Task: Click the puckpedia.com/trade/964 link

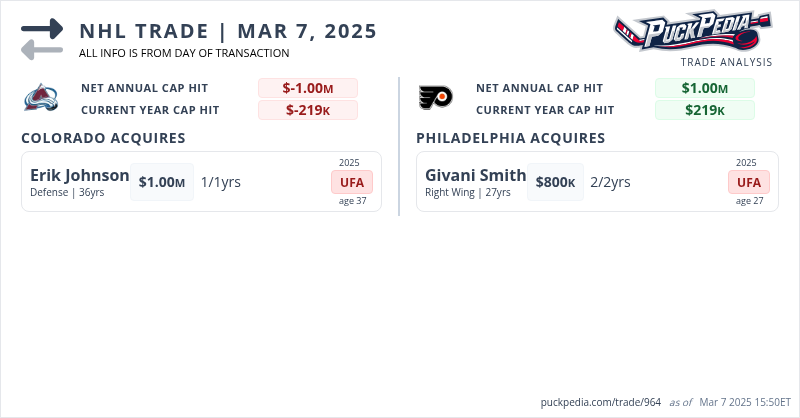Action: (600, 402)
